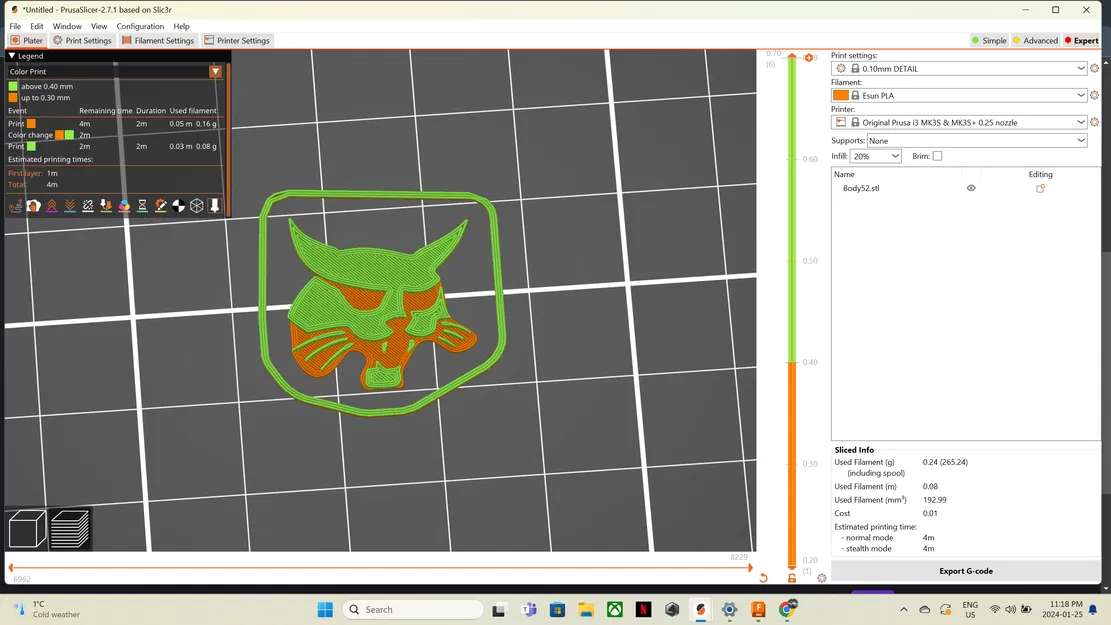
Task: Click orange filament color swatch Esun PLA
Action: point(841,95)
